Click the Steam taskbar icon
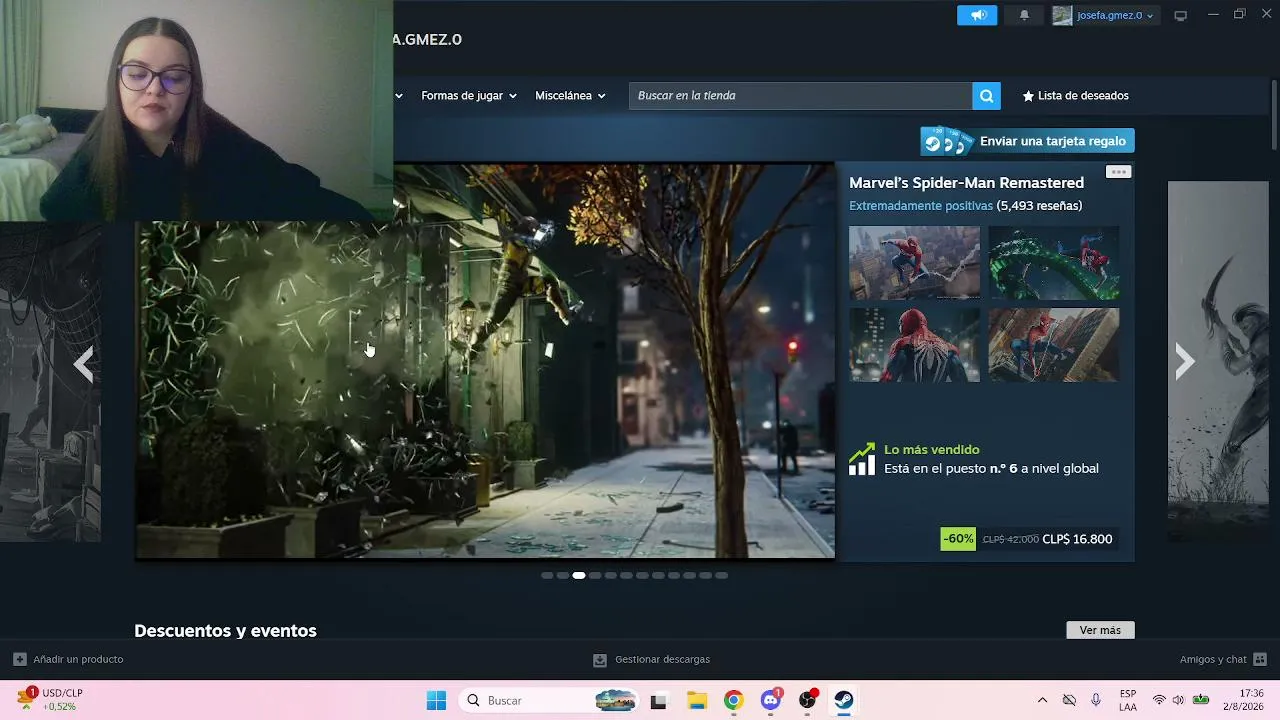This screenshot has width=1280, height=720. [844, 700]
